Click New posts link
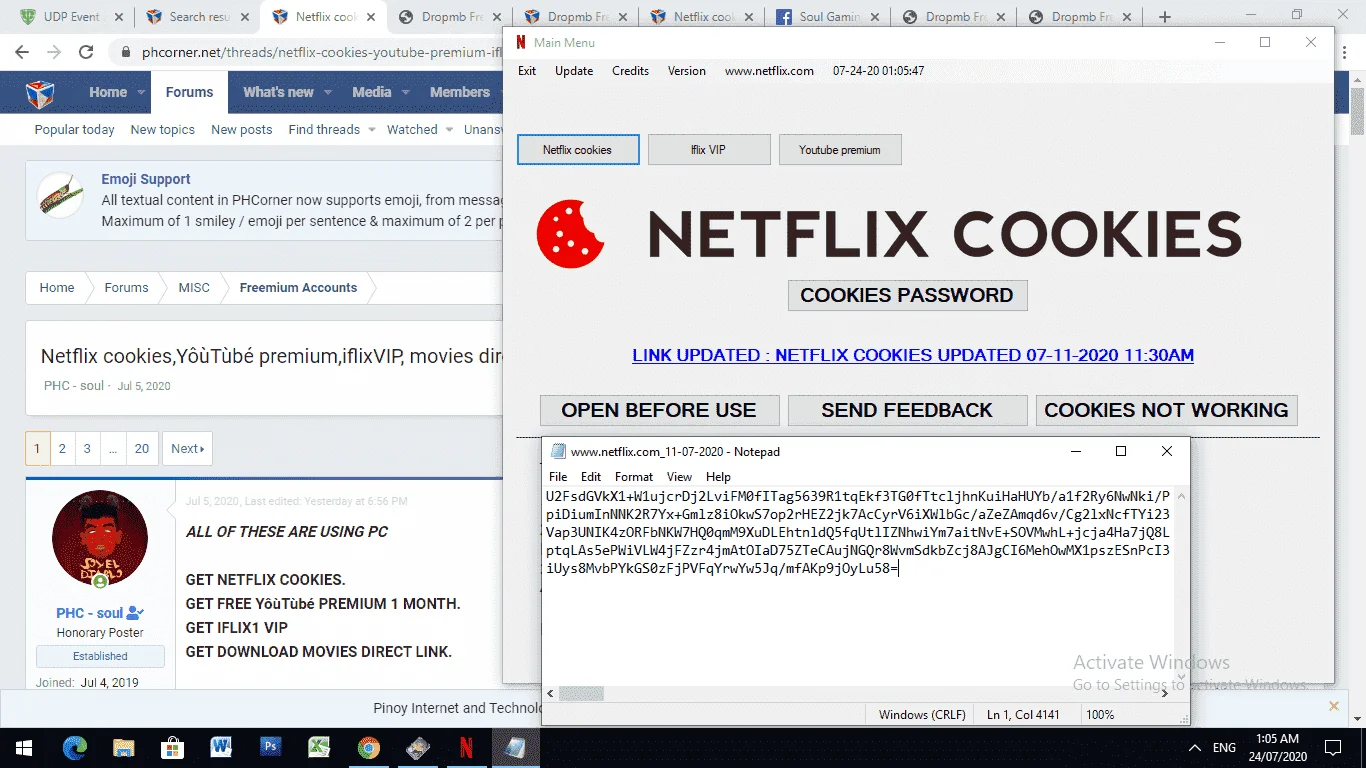This screenshot has height=768, width=1366. [241, 130]
